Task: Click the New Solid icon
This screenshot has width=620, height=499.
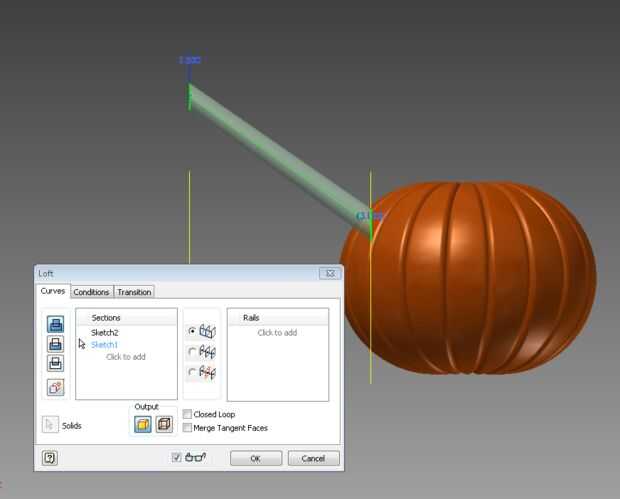Action: click(x=55, y=387)
